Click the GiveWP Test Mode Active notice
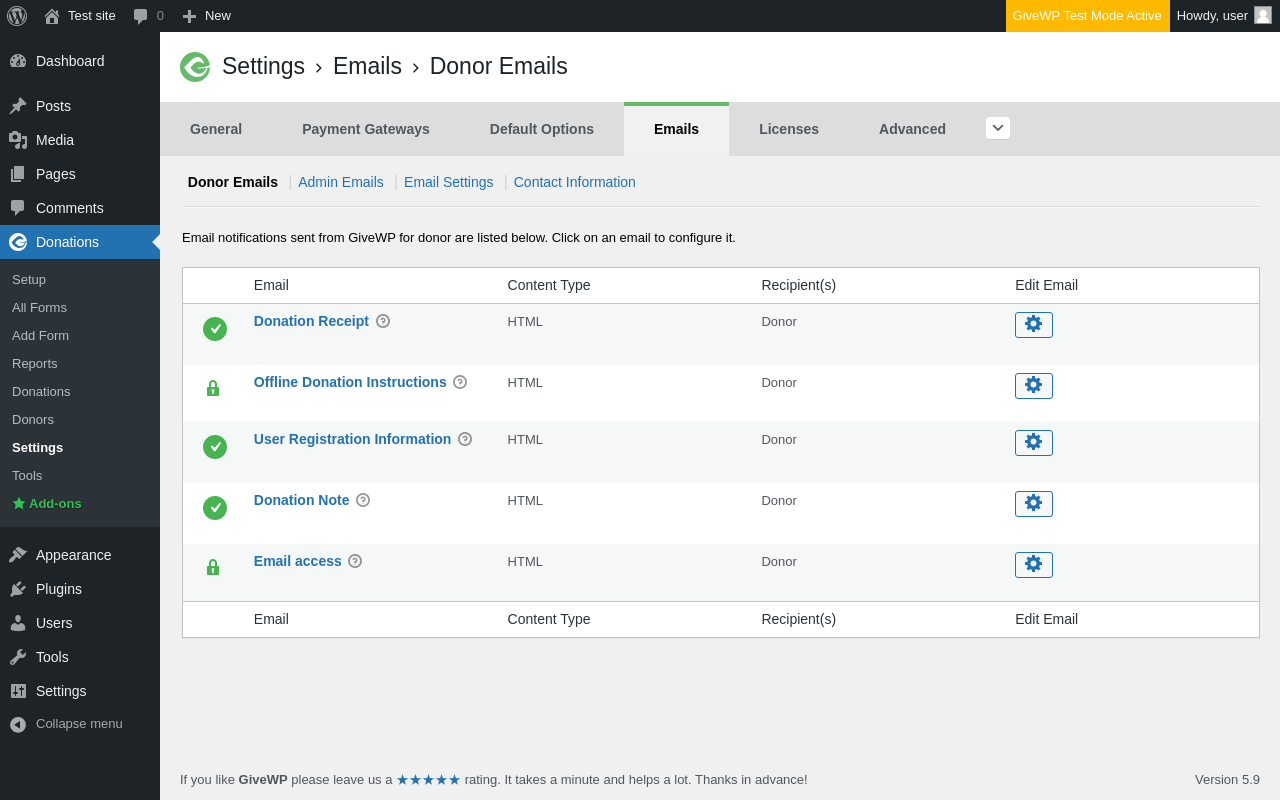 tap(1087, 16)
